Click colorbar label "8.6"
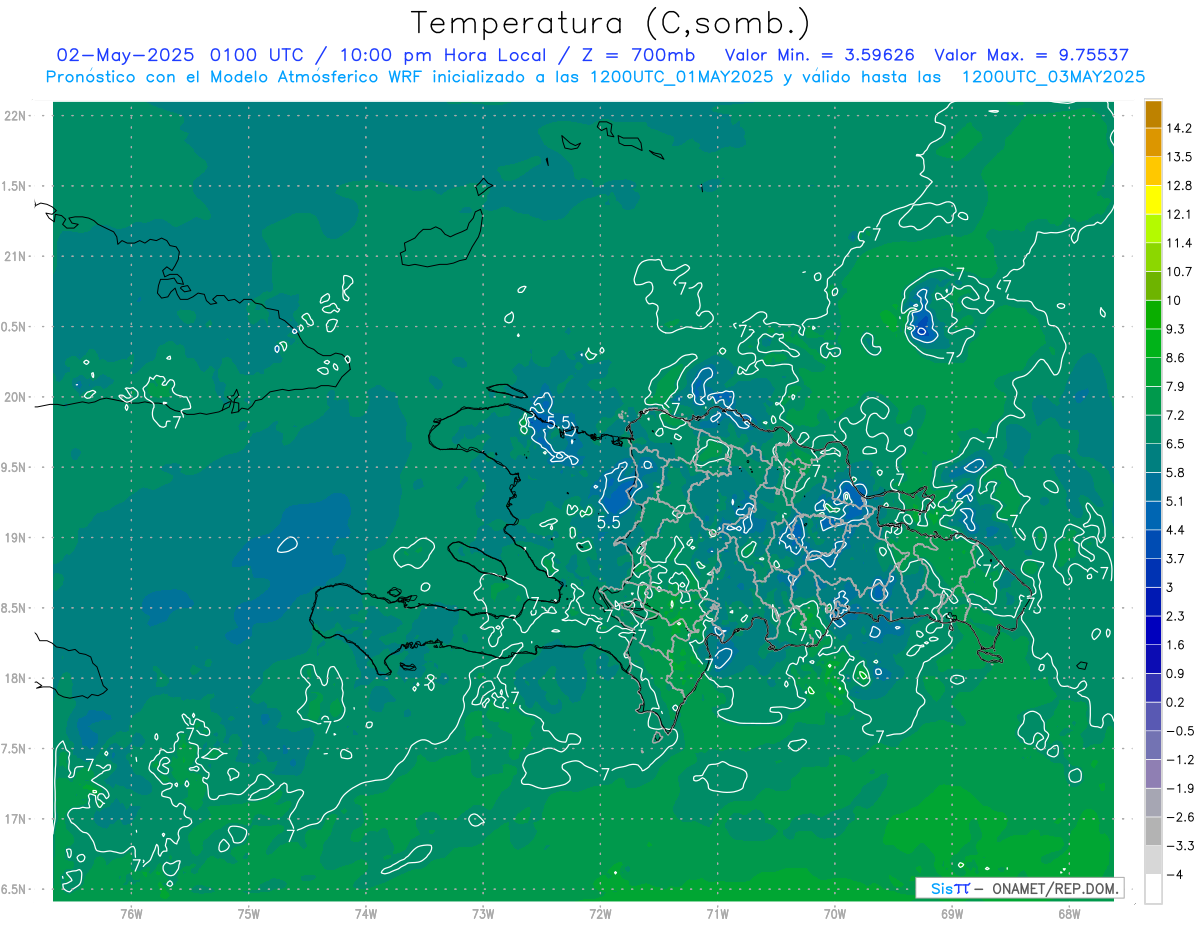1200x927 pixels. pos(1175,358)
